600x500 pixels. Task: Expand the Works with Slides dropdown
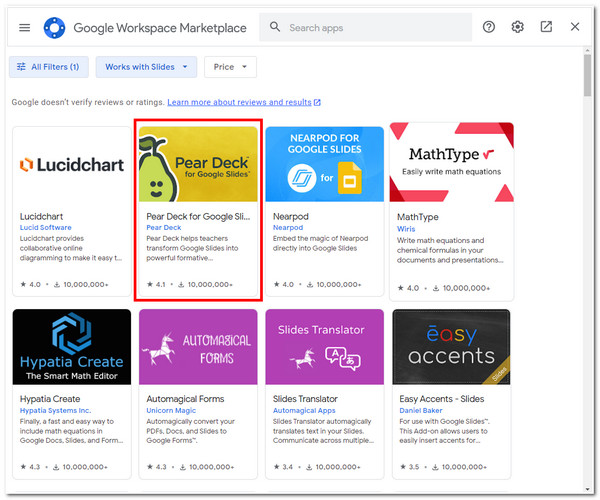point(146,67)
